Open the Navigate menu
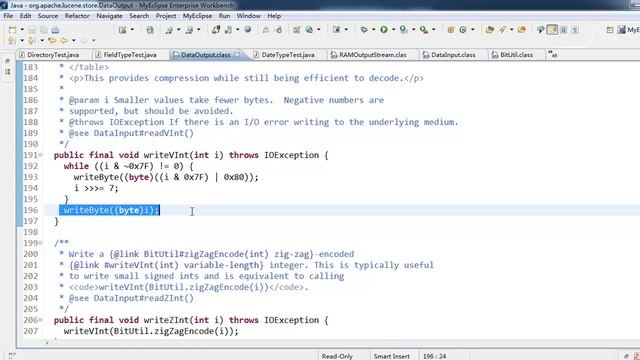The image size is (640, 360). [109, 16]
